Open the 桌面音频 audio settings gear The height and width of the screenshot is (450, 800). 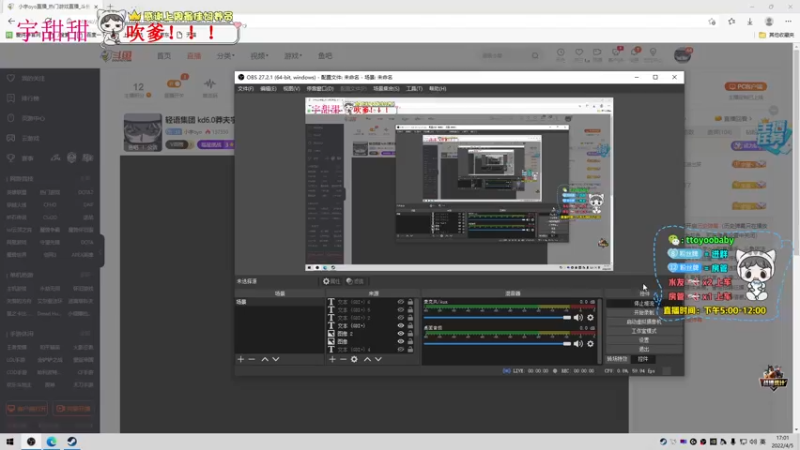click(x=590, y=343)
